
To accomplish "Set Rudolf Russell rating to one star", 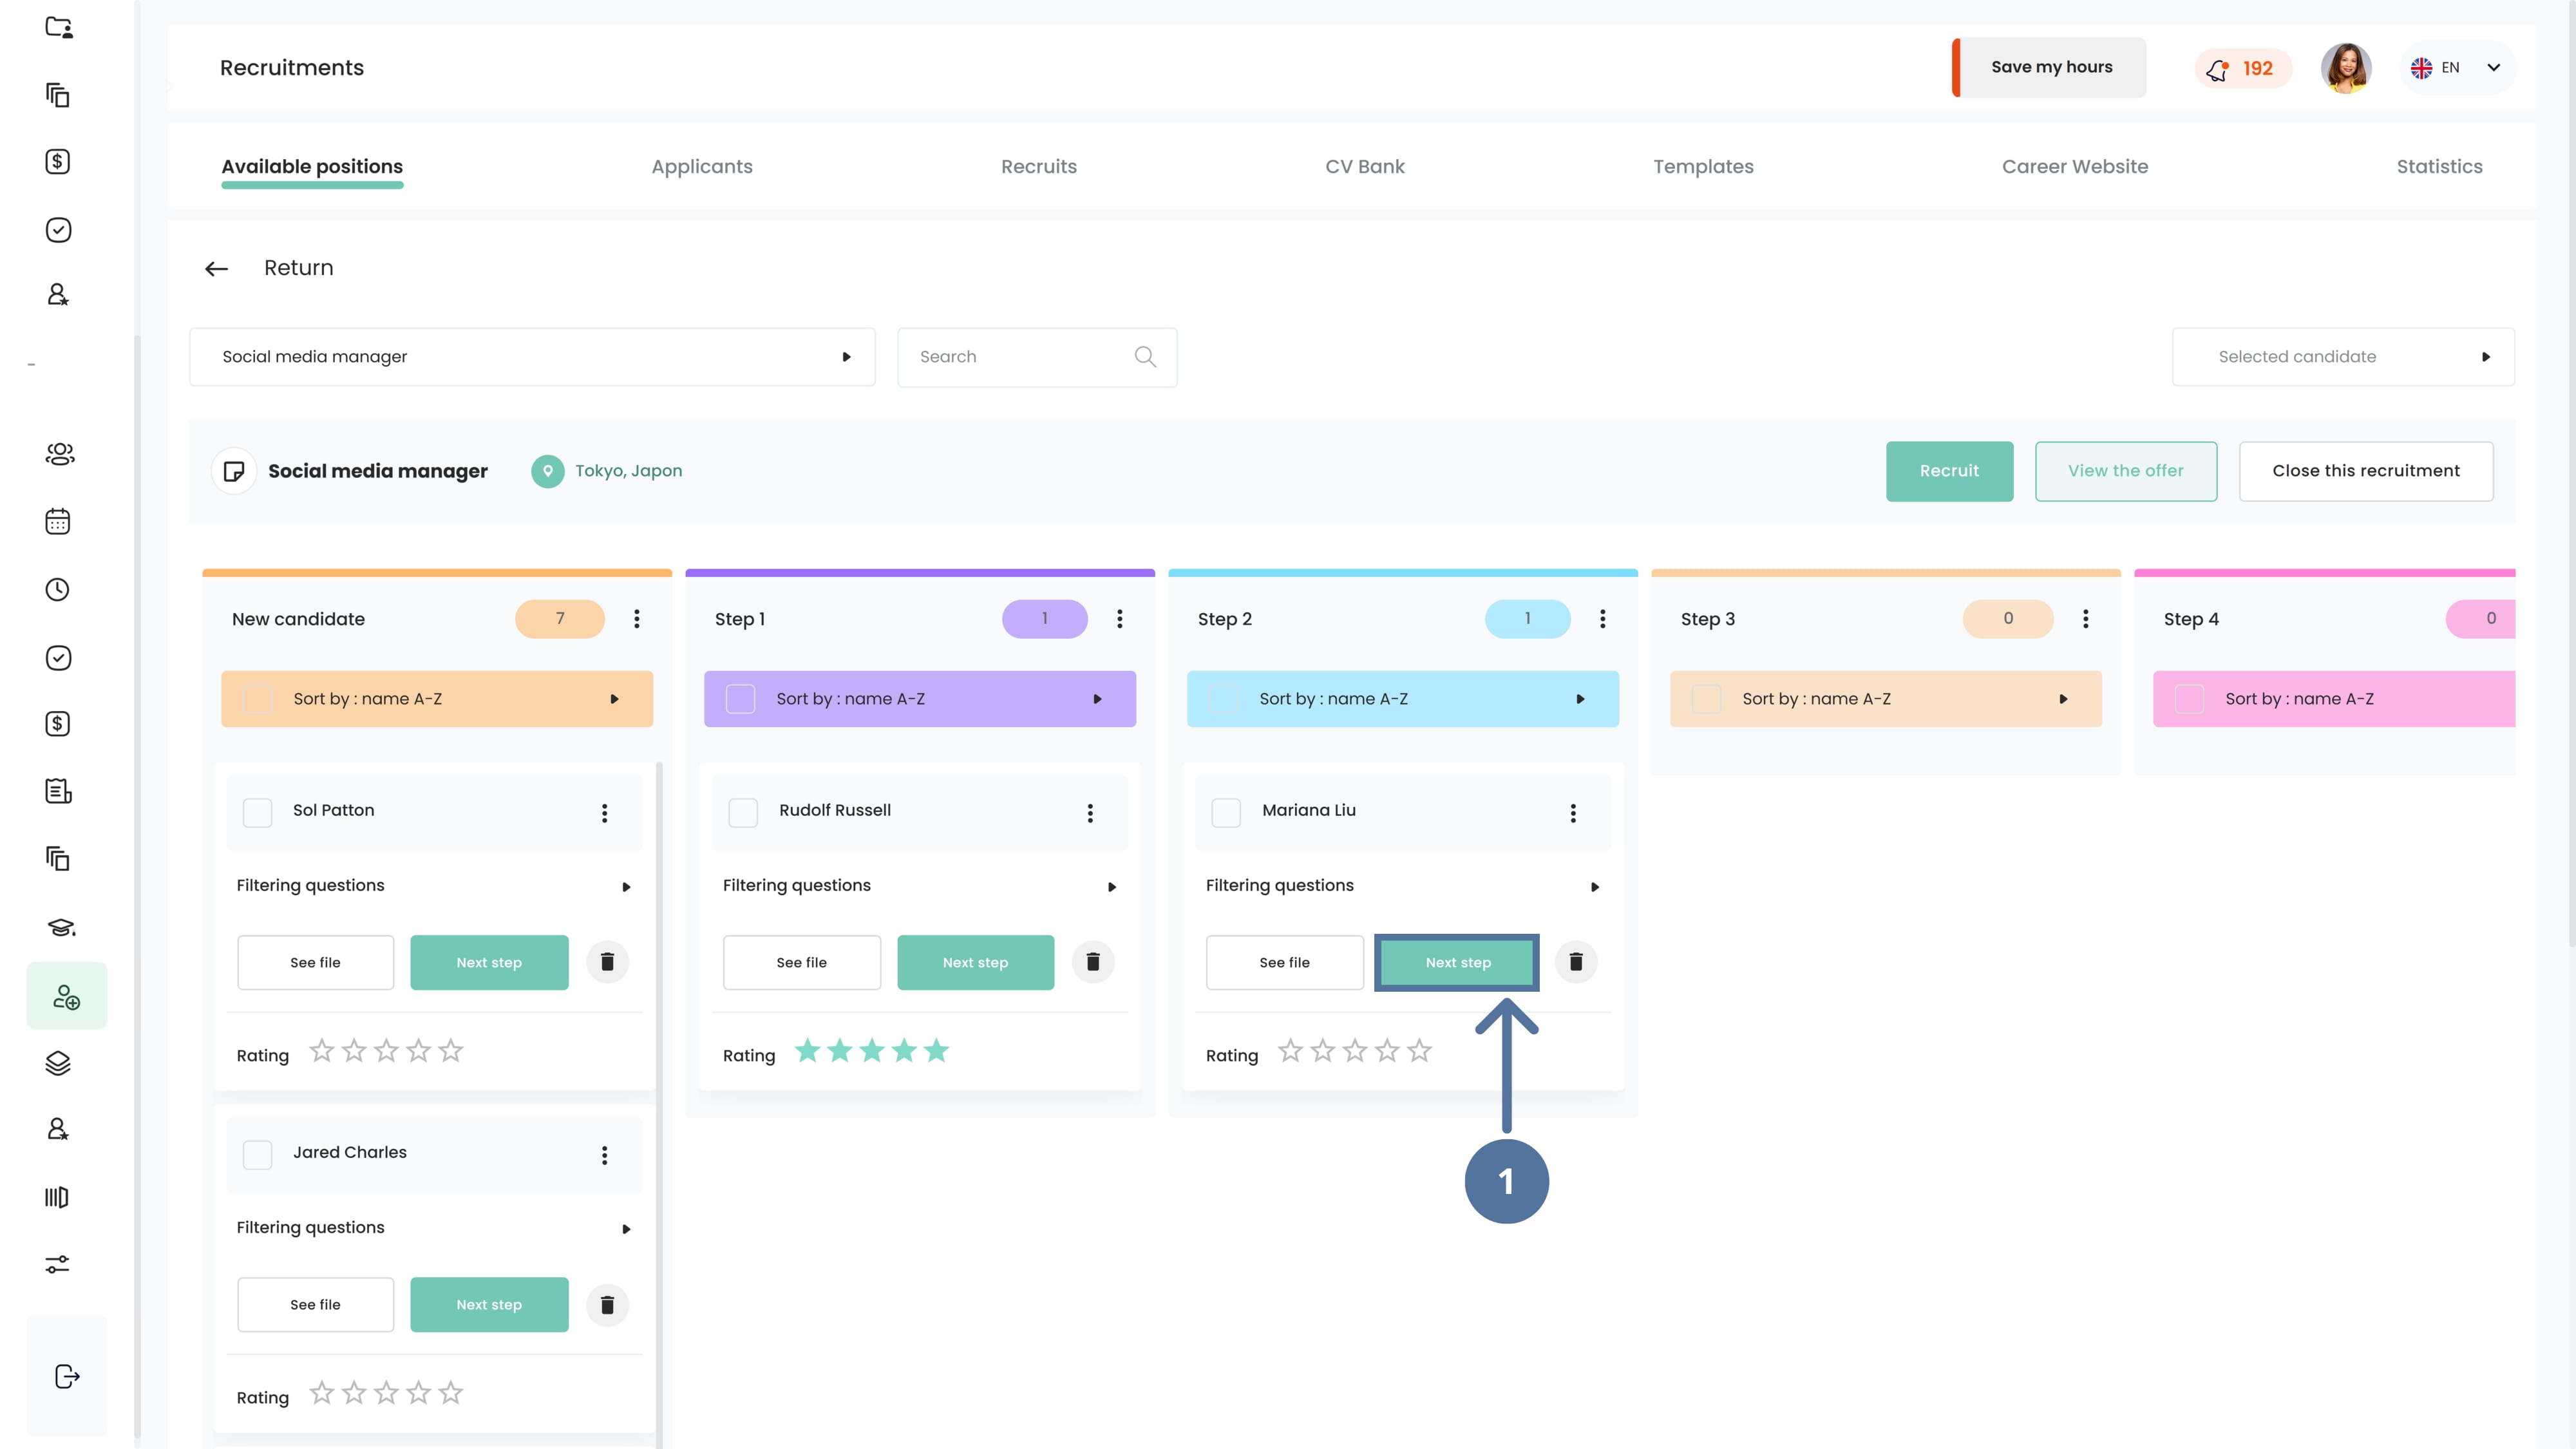I will tap(808, 1051).
